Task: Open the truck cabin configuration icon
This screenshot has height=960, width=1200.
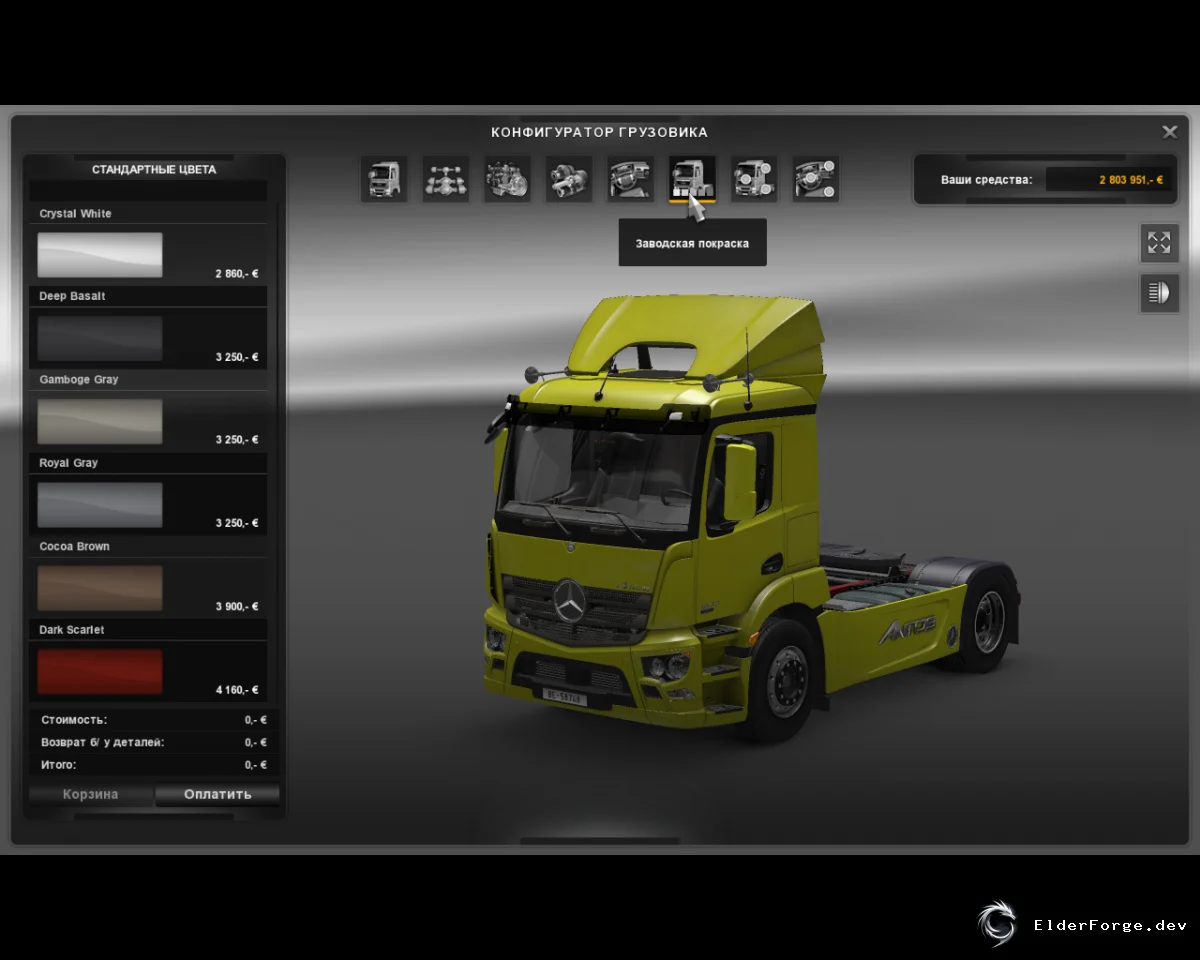Action: 384,179
